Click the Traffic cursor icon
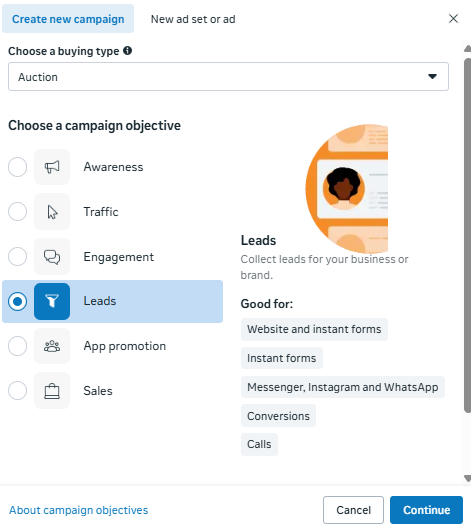 (x=52, y=212)
